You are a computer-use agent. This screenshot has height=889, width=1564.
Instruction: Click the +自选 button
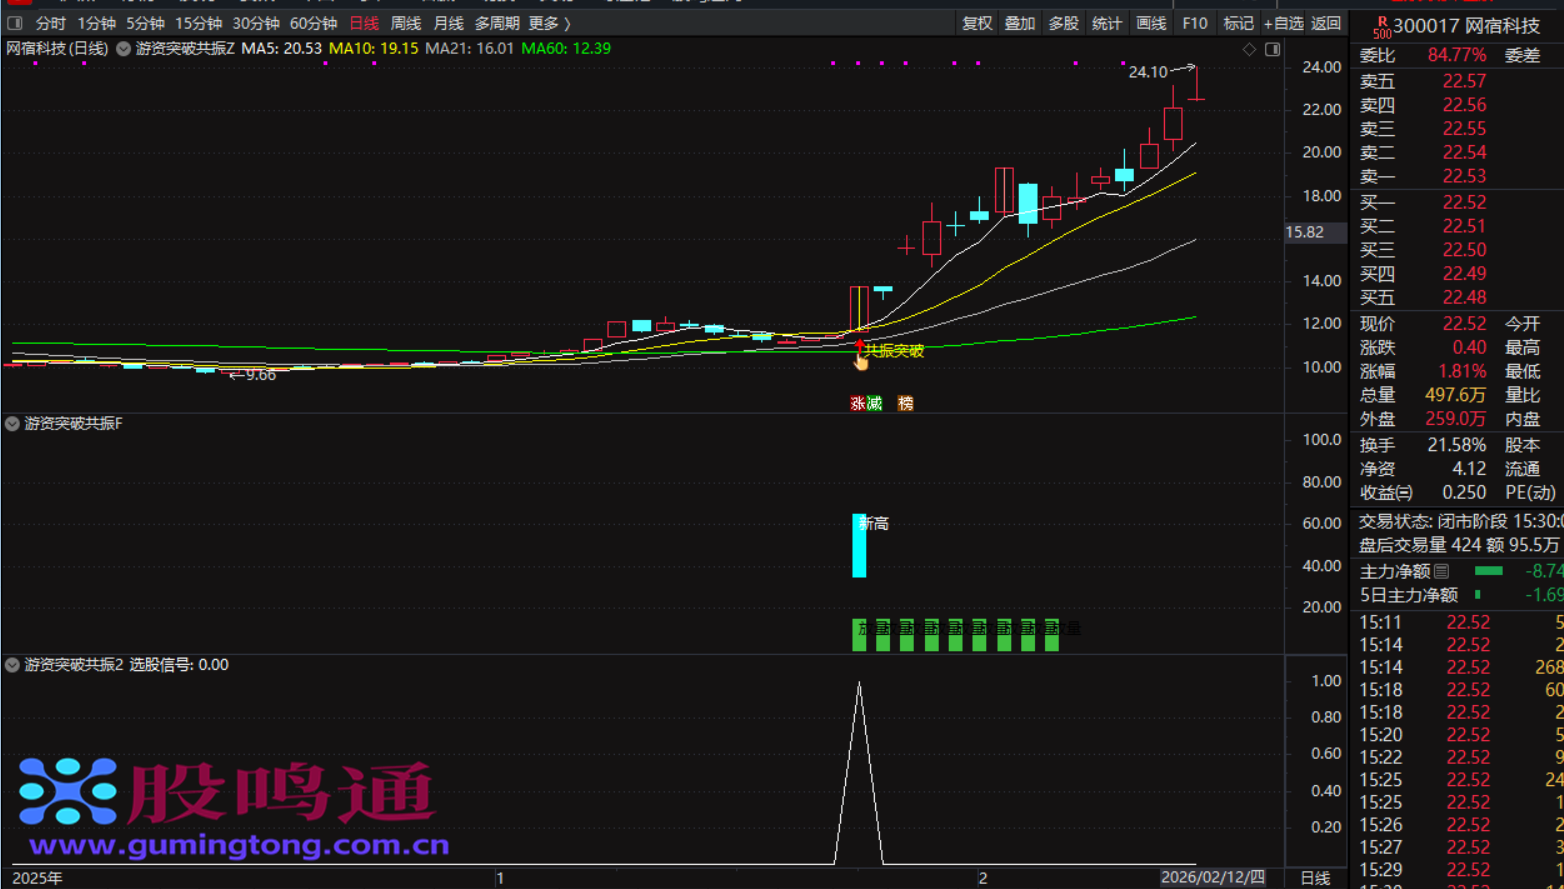pos(1283,23)
